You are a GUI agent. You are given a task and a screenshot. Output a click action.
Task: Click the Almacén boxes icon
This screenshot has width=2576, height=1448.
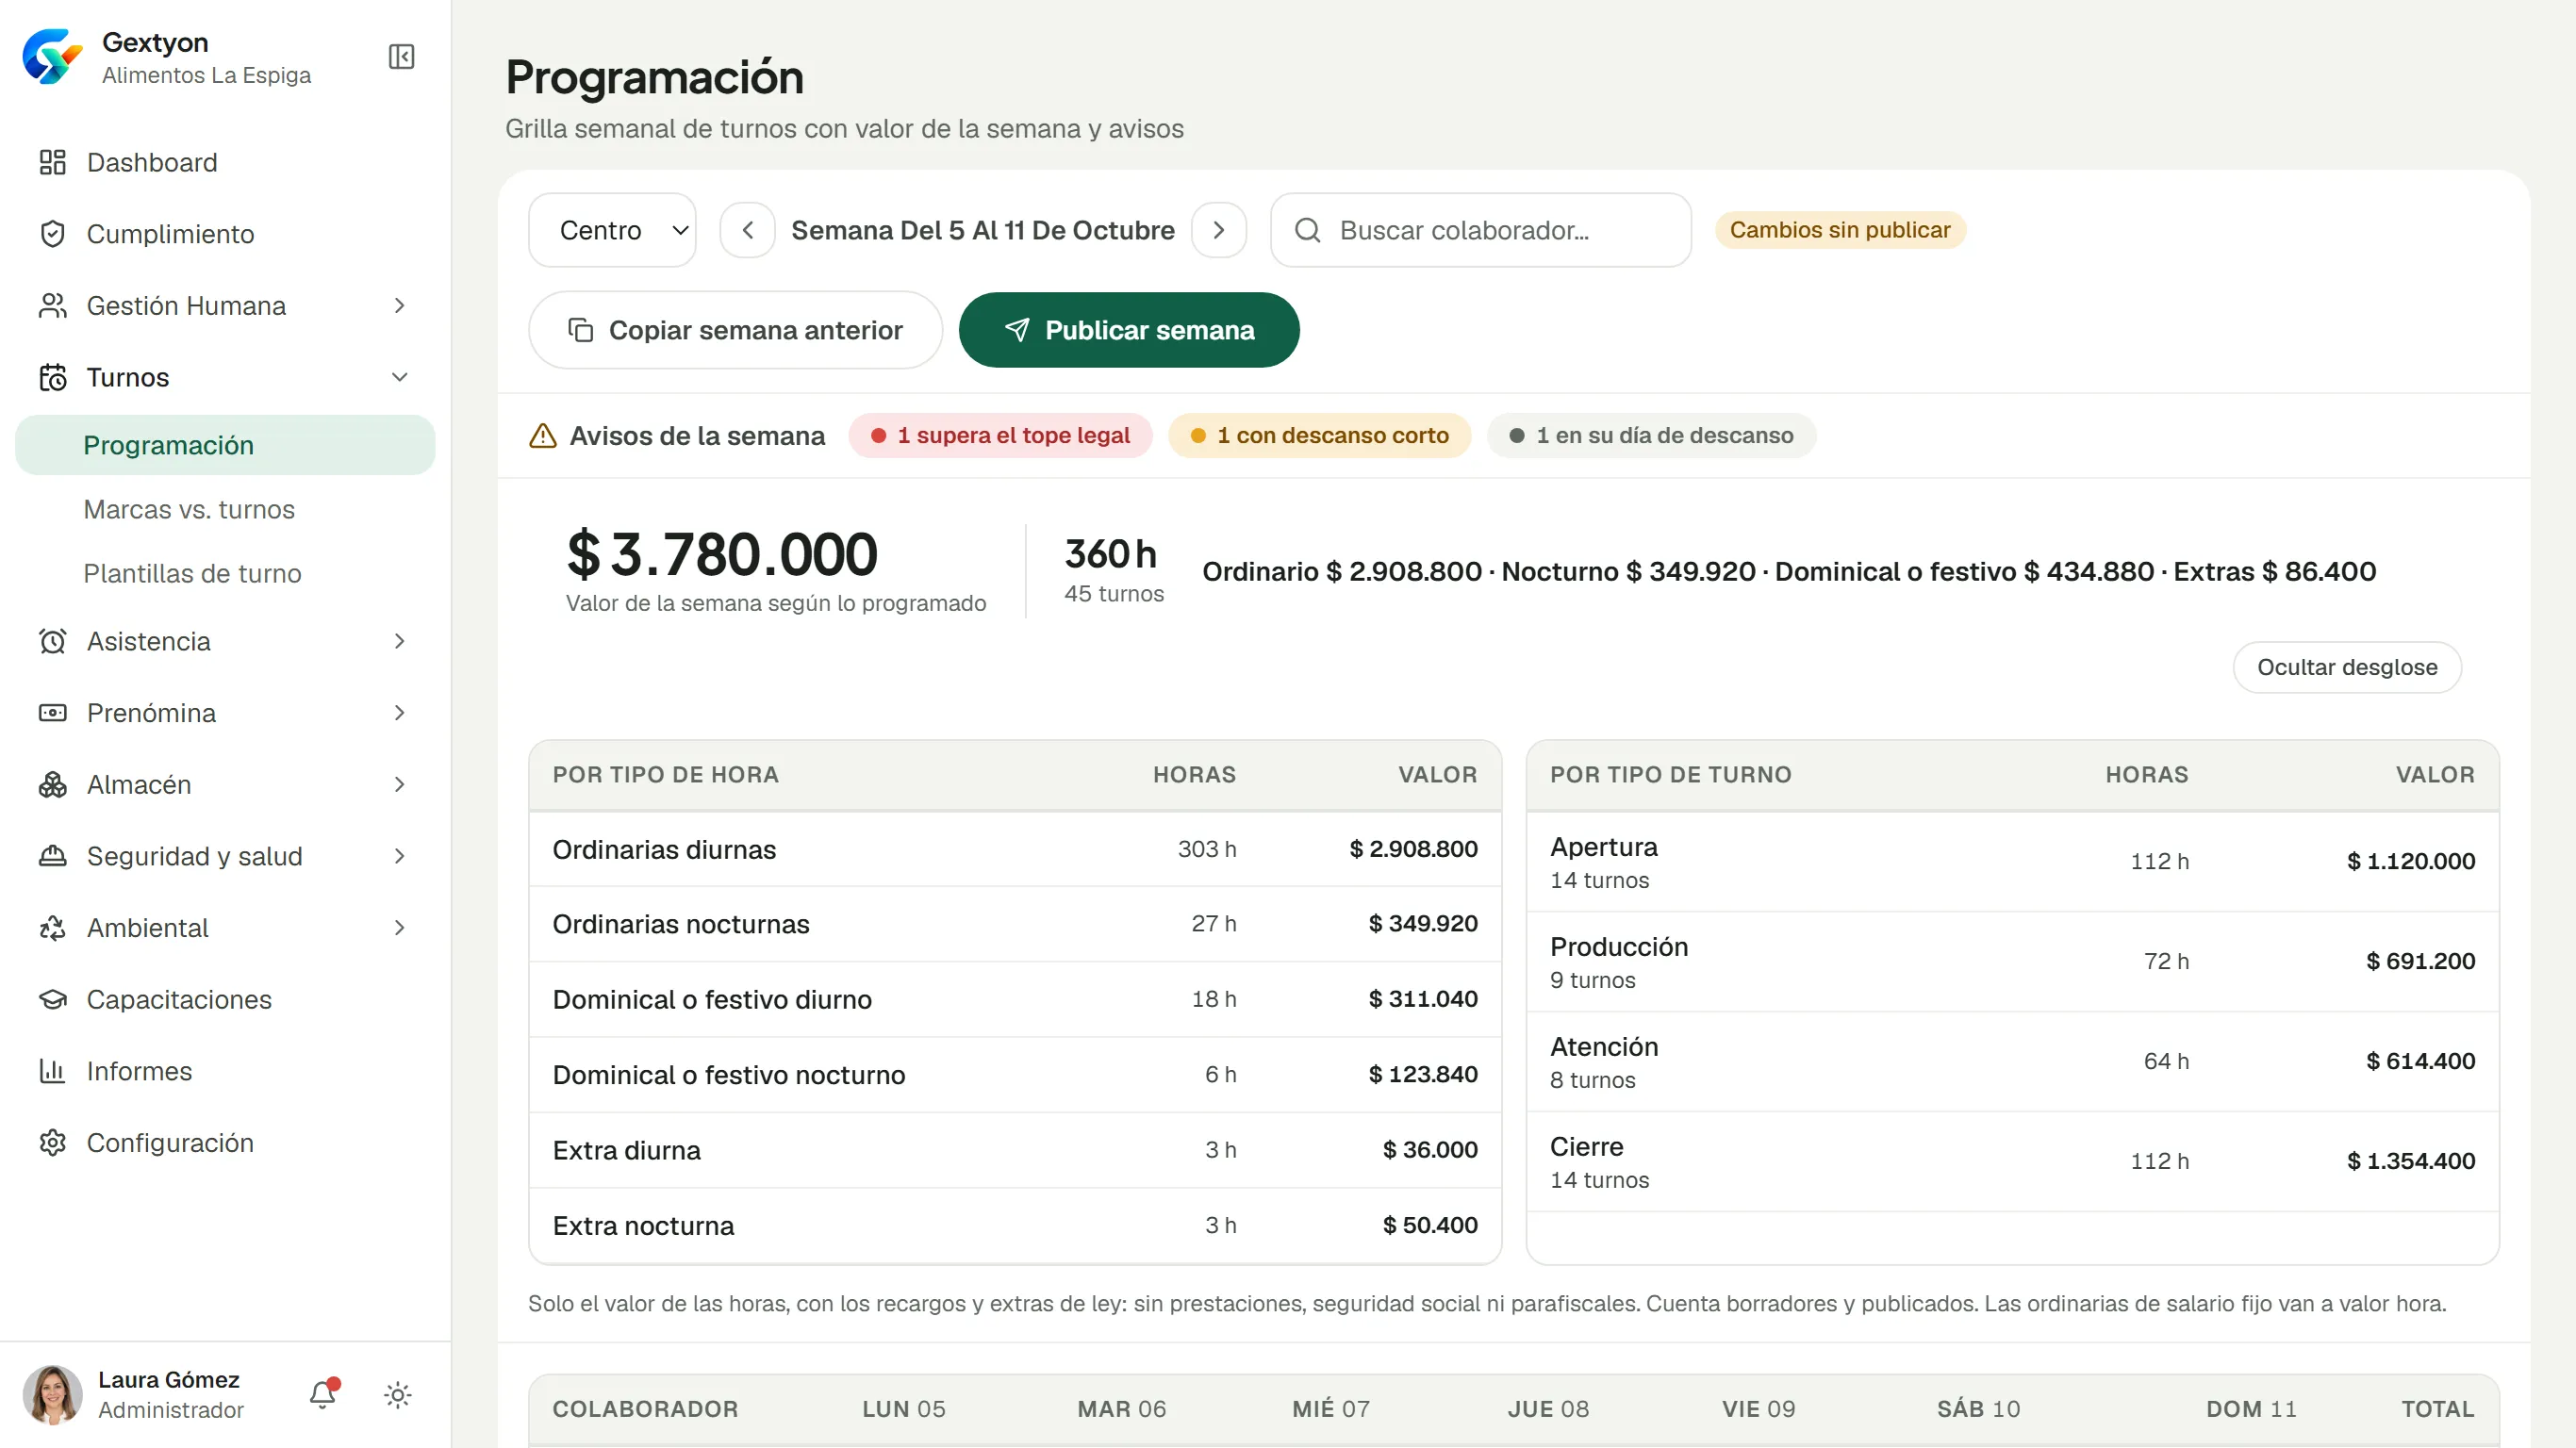pos(52,785)
